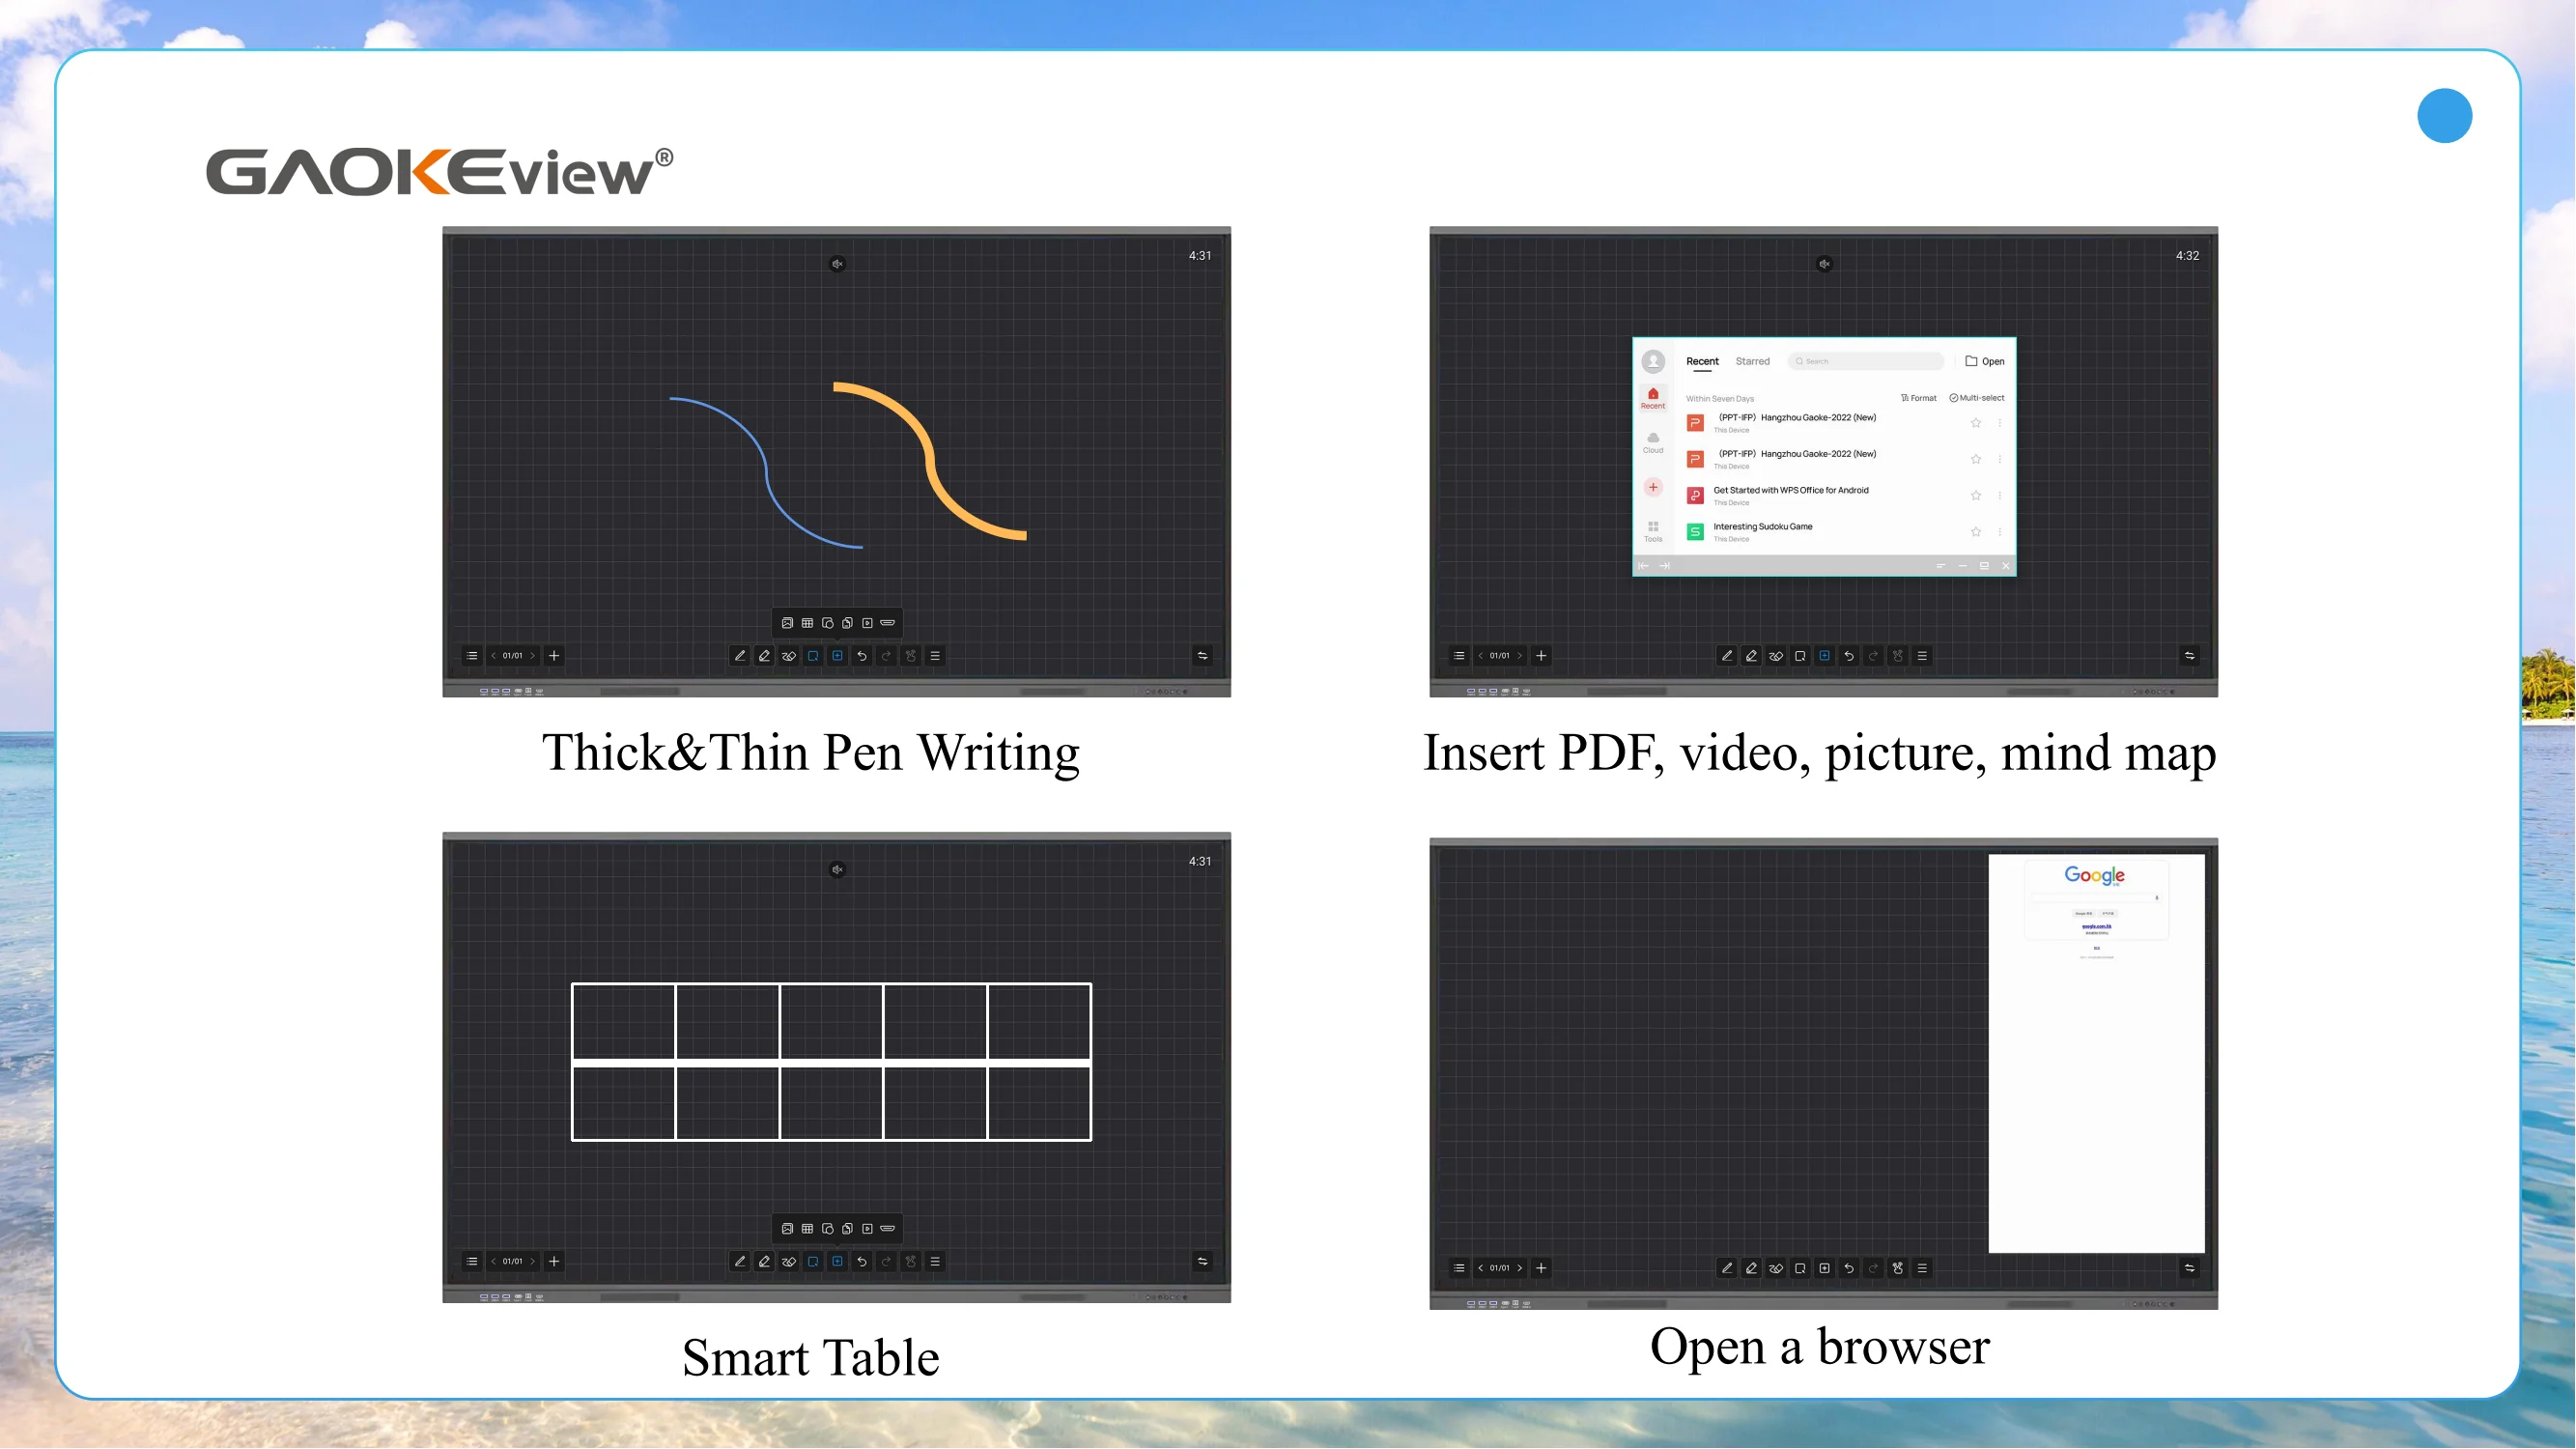2576x1449 pixels.
Task: Click add page plus in Insert PDF whiteboard
Action: point(1541,656)
